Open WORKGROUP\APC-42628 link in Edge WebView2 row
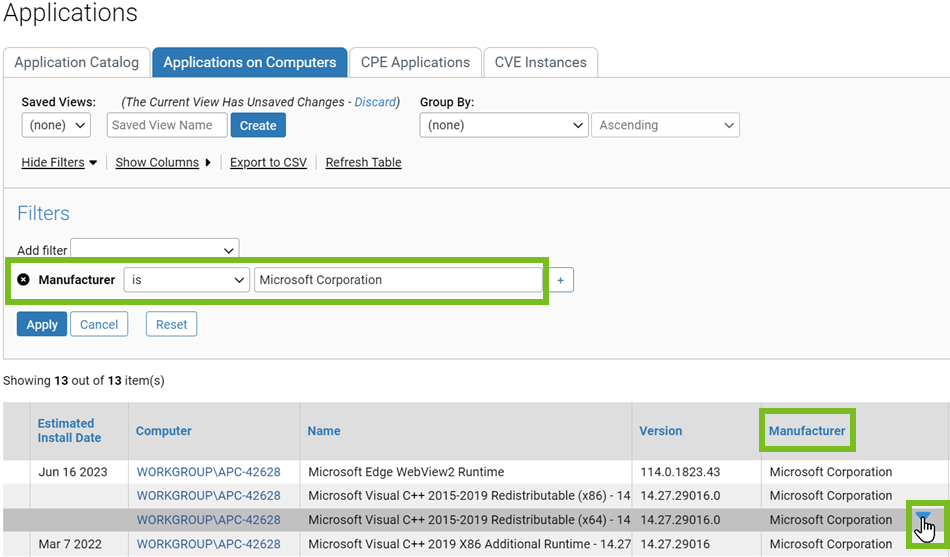Screen dimensions: 950x557 [x=208, y=472]
